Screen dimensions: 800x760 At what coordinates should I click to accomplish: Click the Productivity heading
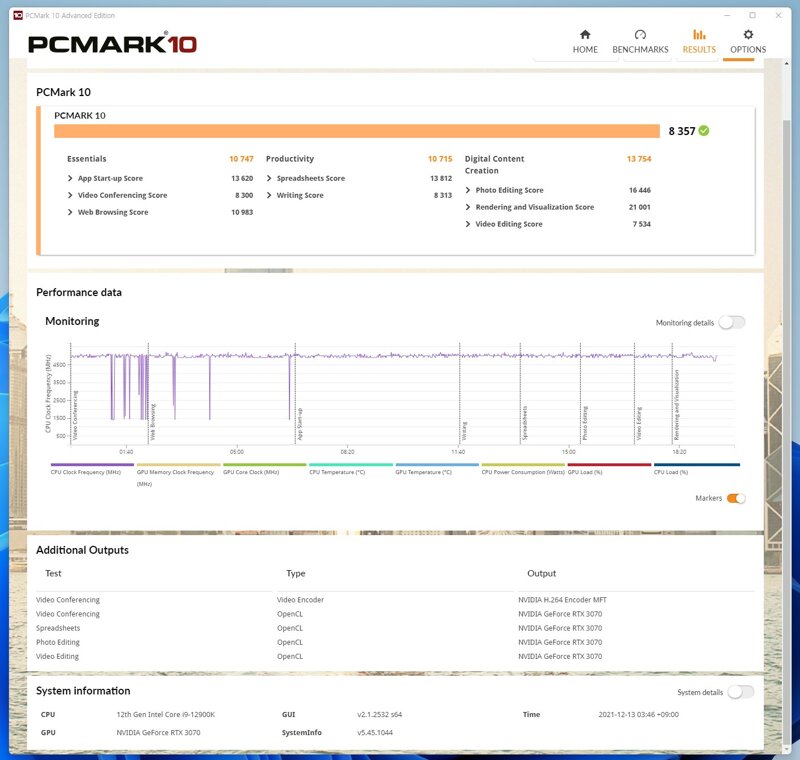290,159
